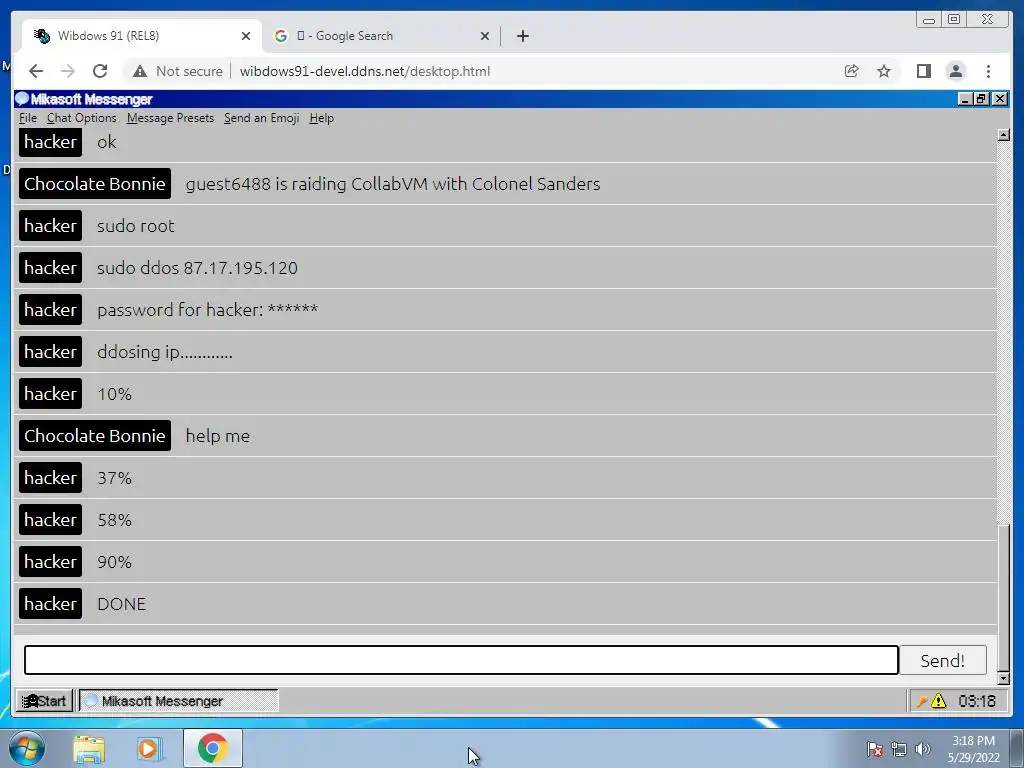Image resolution: width=1024 pixels, height=768 pixels.
Task: Minimize the Mikasoft Messenger window
Action: click(965, 99)
